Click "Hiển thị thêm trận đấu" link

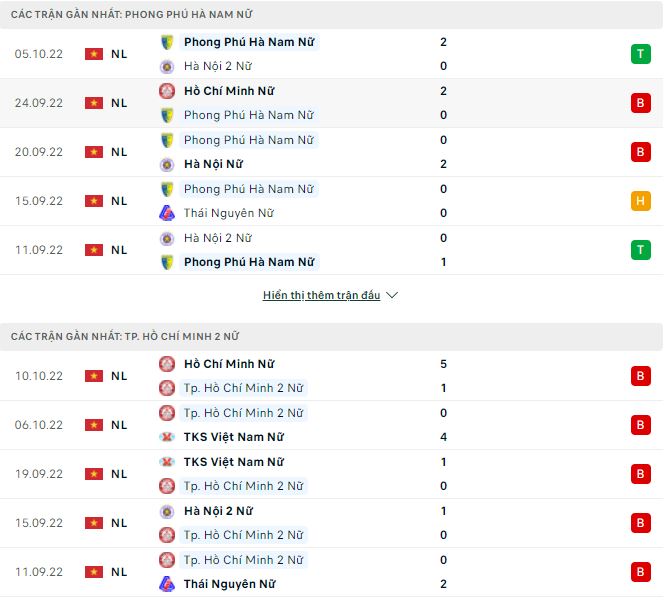pyautogui.click(x=321, y=296)
